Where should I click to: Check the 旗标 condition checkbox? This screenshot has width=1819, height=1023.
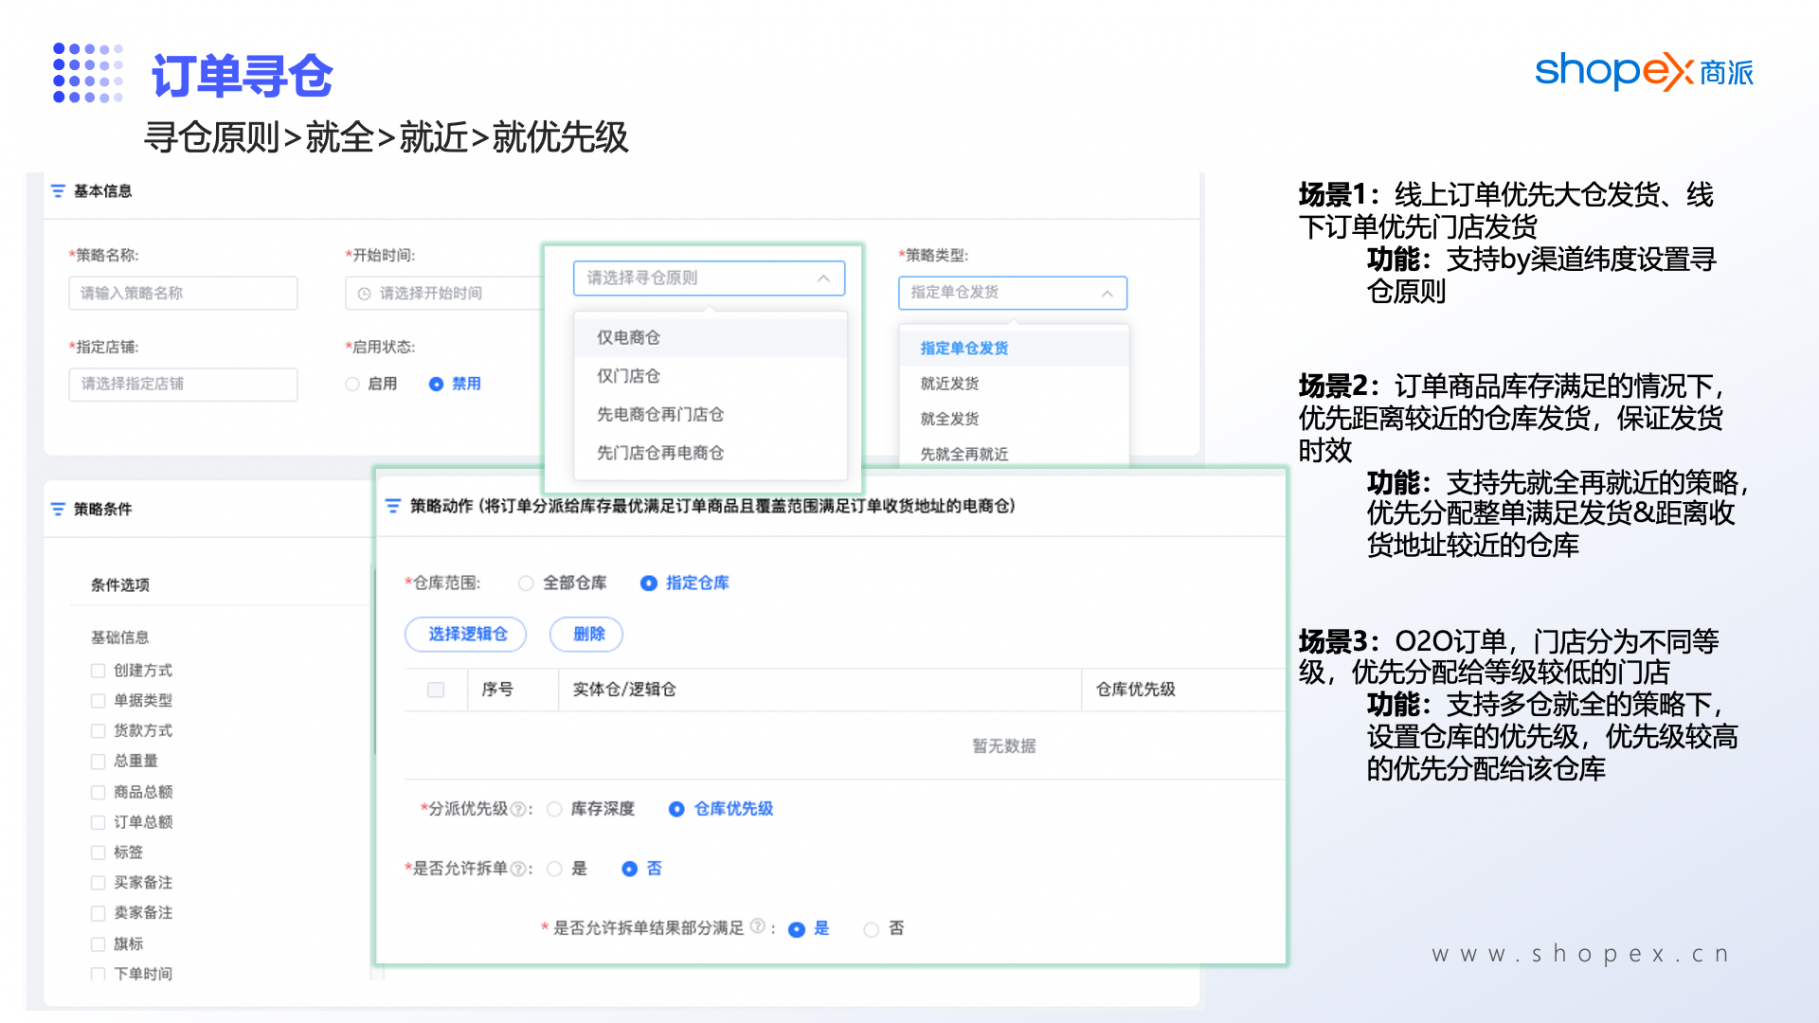98,944
